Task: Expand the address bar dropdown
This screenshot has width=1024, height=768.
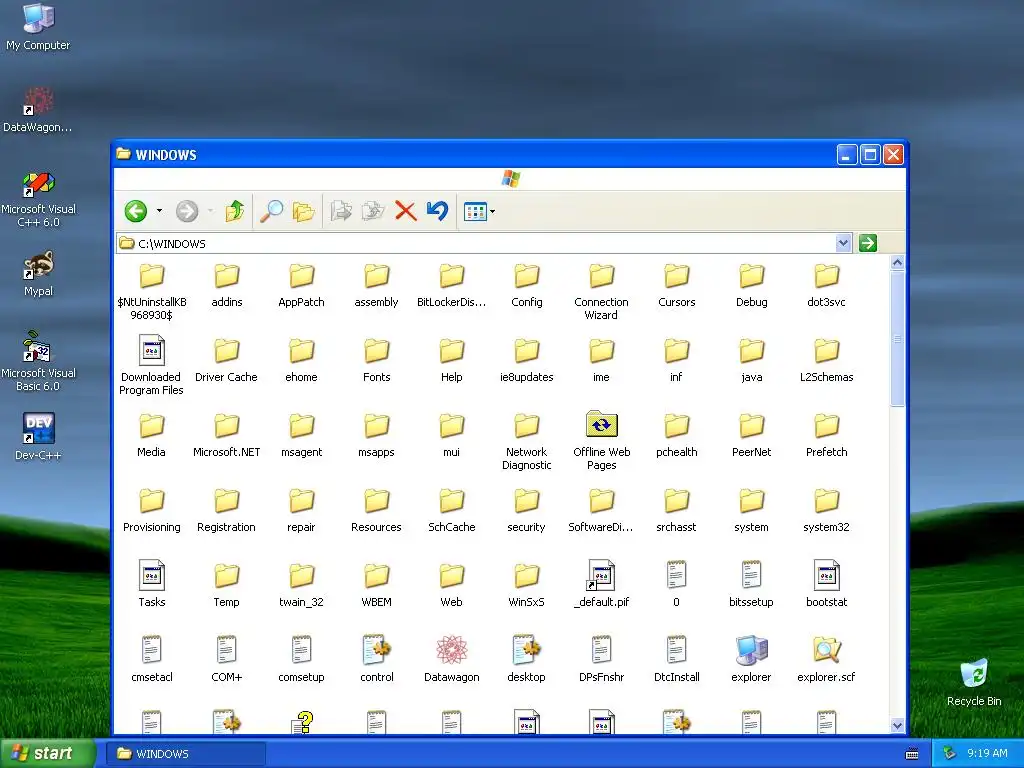Action: [843, 244]
